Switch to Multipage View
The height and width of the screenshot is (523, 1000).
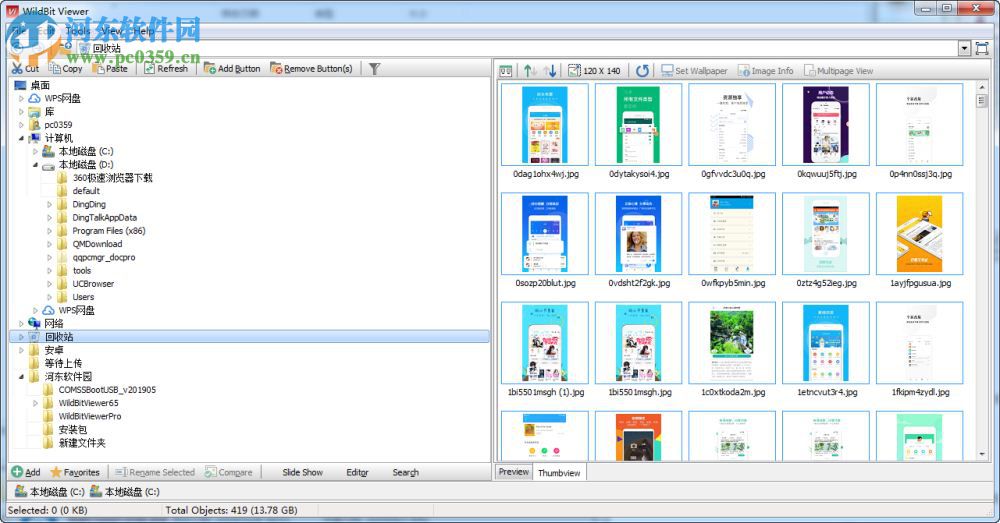pyautogui.click(x=838, y=71)
